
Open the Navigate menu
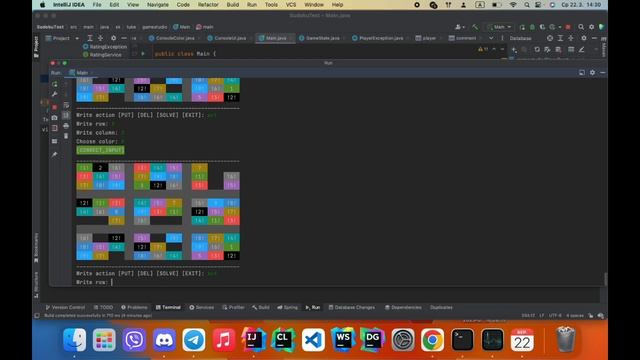click(158, 5)
